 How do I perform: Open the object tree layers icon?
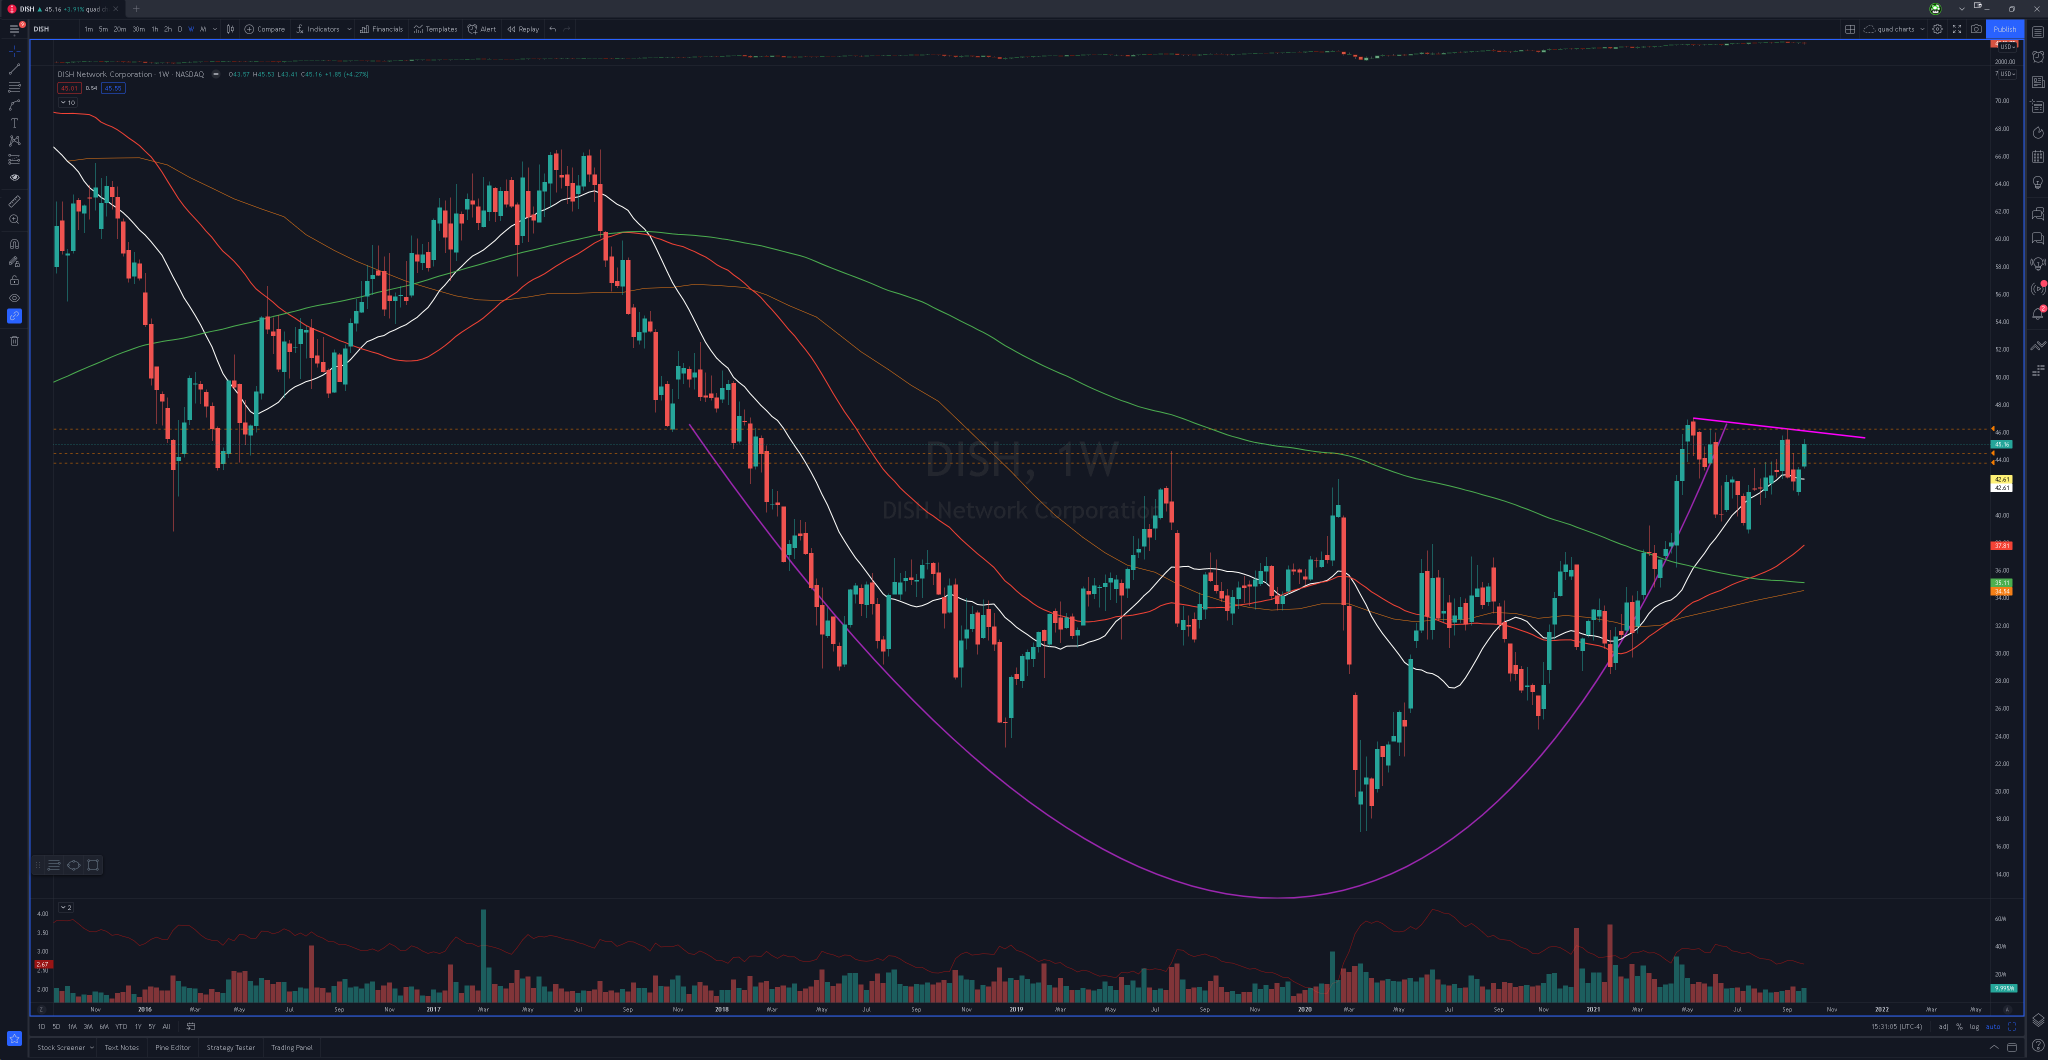tap(2037, 1020)
